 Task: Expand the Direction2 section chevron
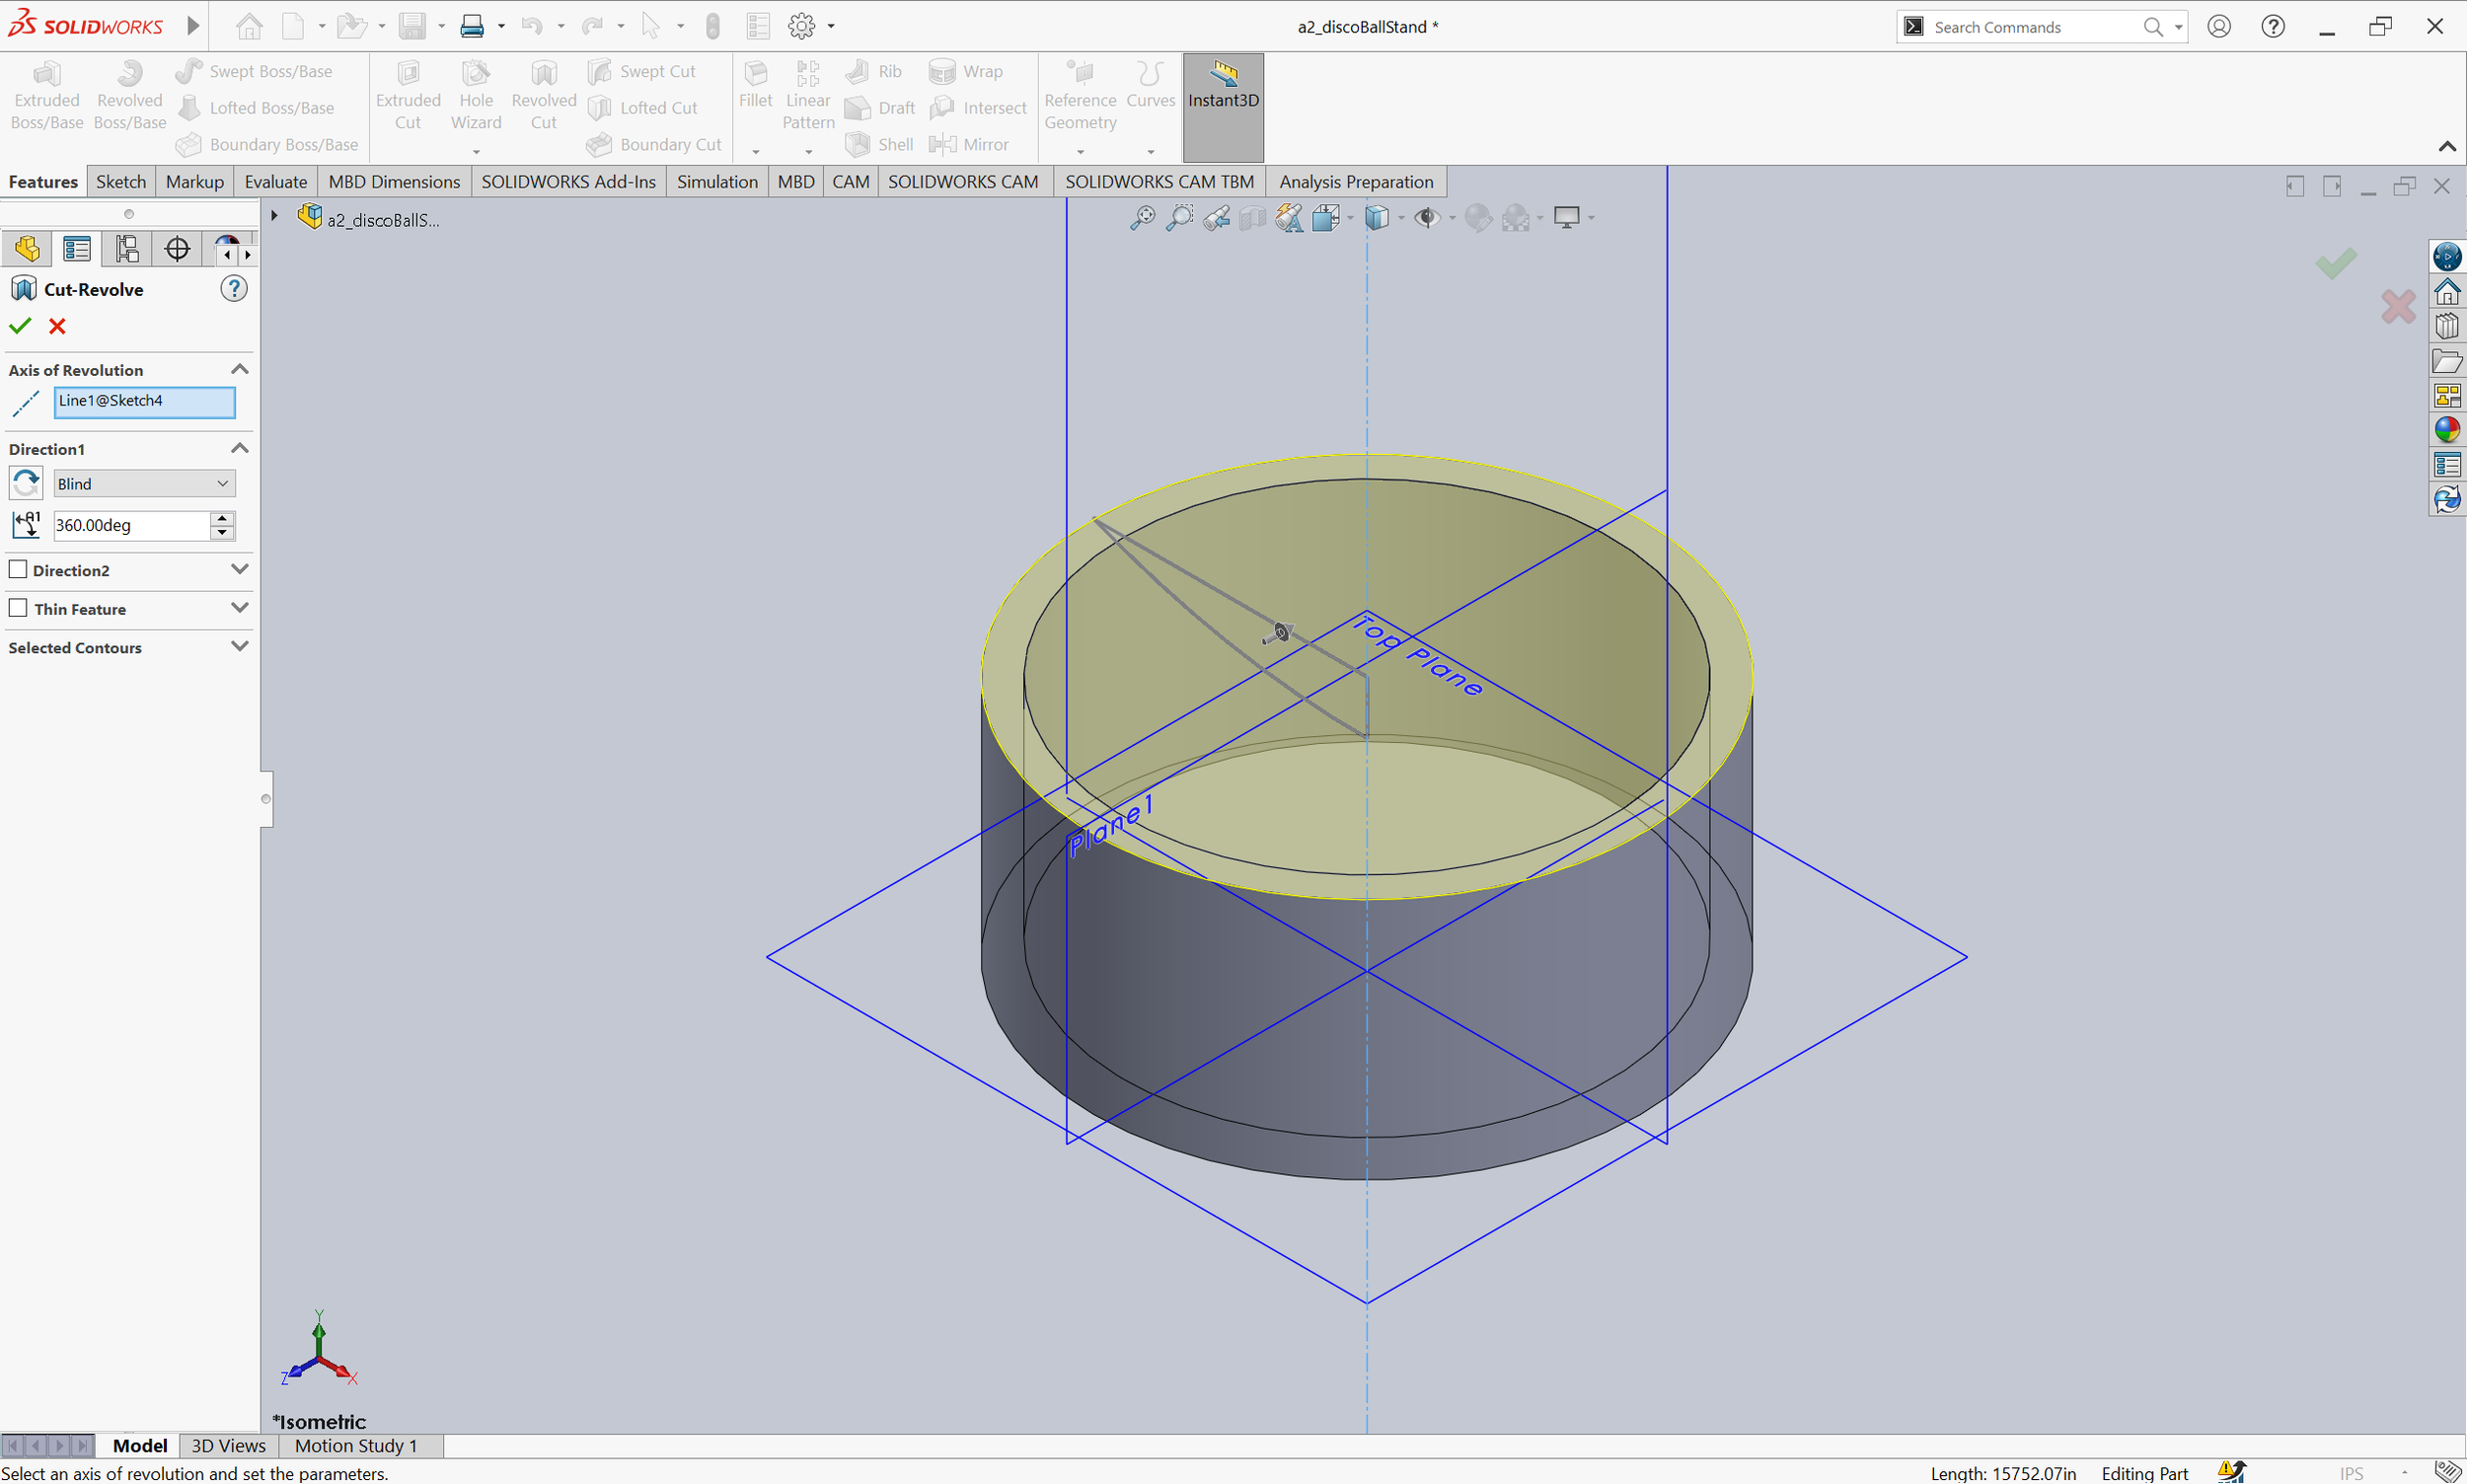(x=239, y=569)
